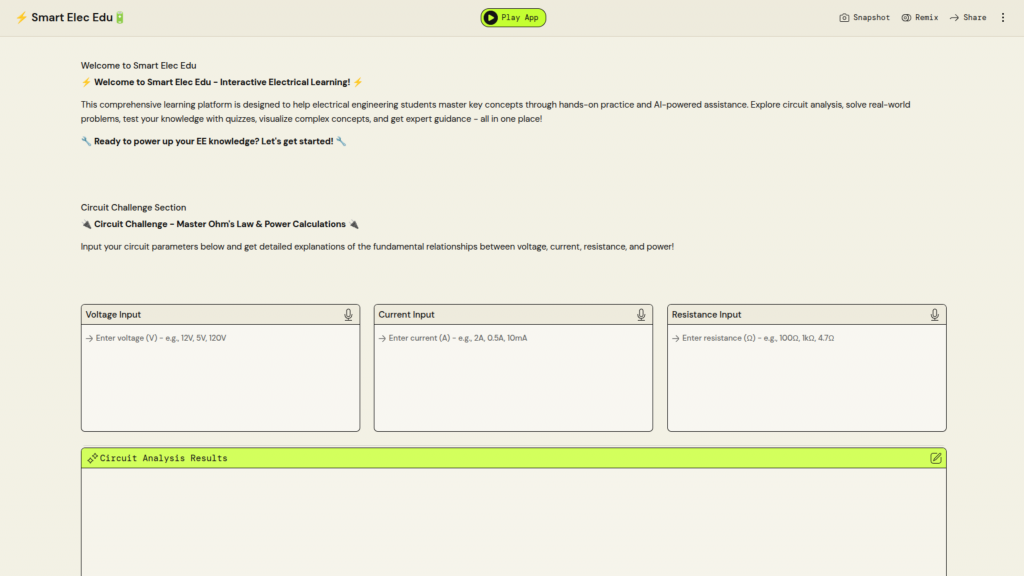Click the Play App button
The image size is (1024, 576).
point(513,18)
